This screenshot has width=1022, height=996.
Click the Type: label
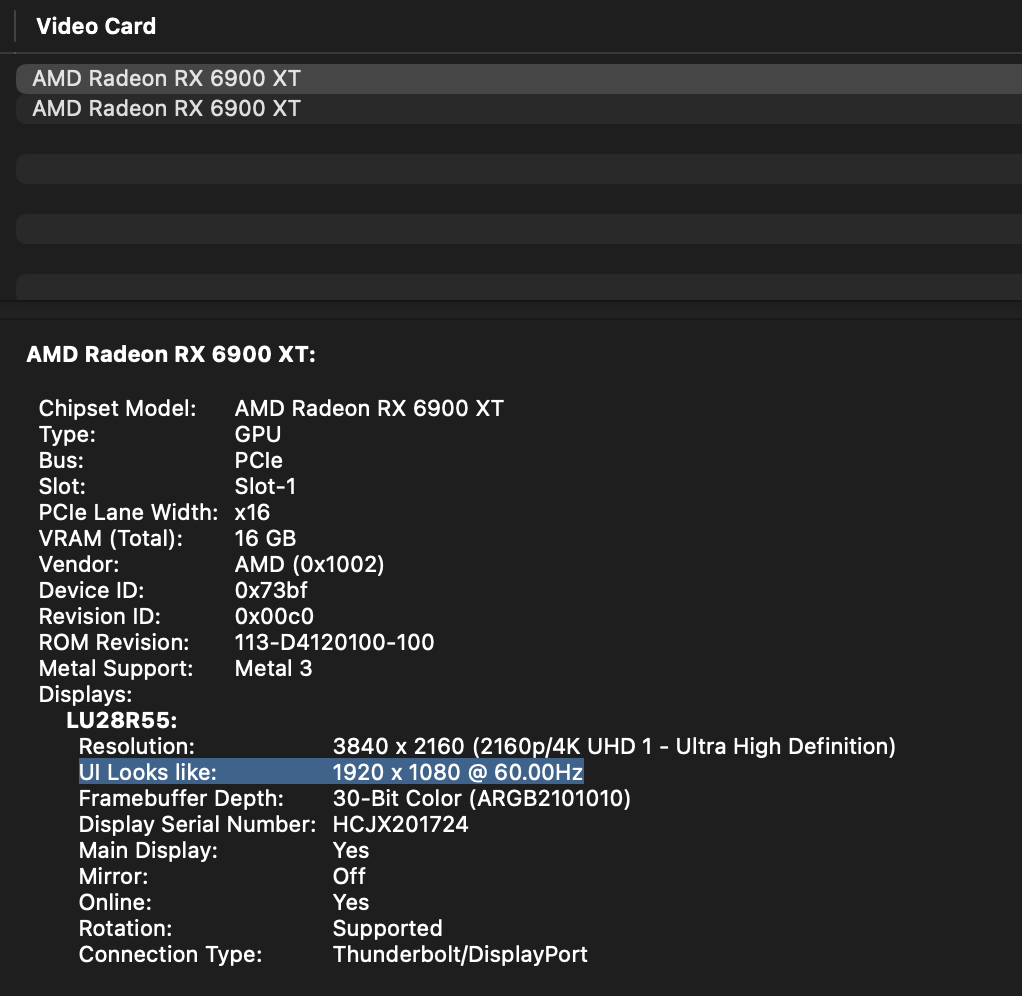coord(67,434)
